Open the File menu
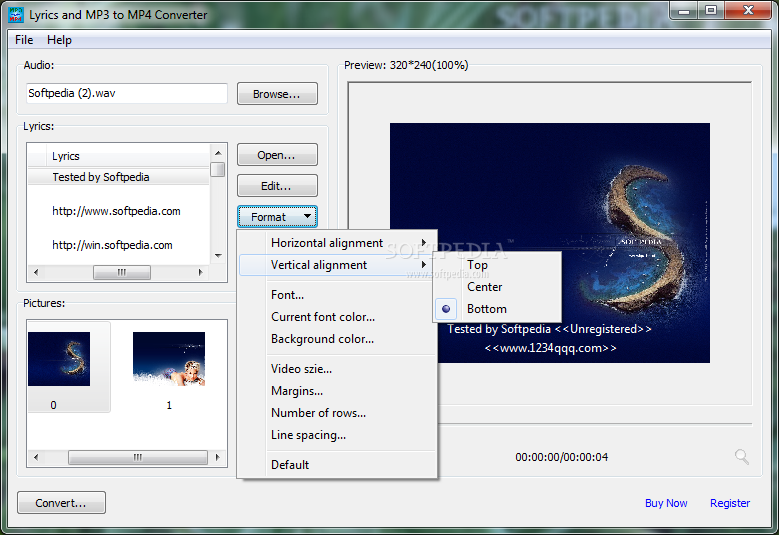This screenshot has width=779, height=535. click(x=24, y=40)
